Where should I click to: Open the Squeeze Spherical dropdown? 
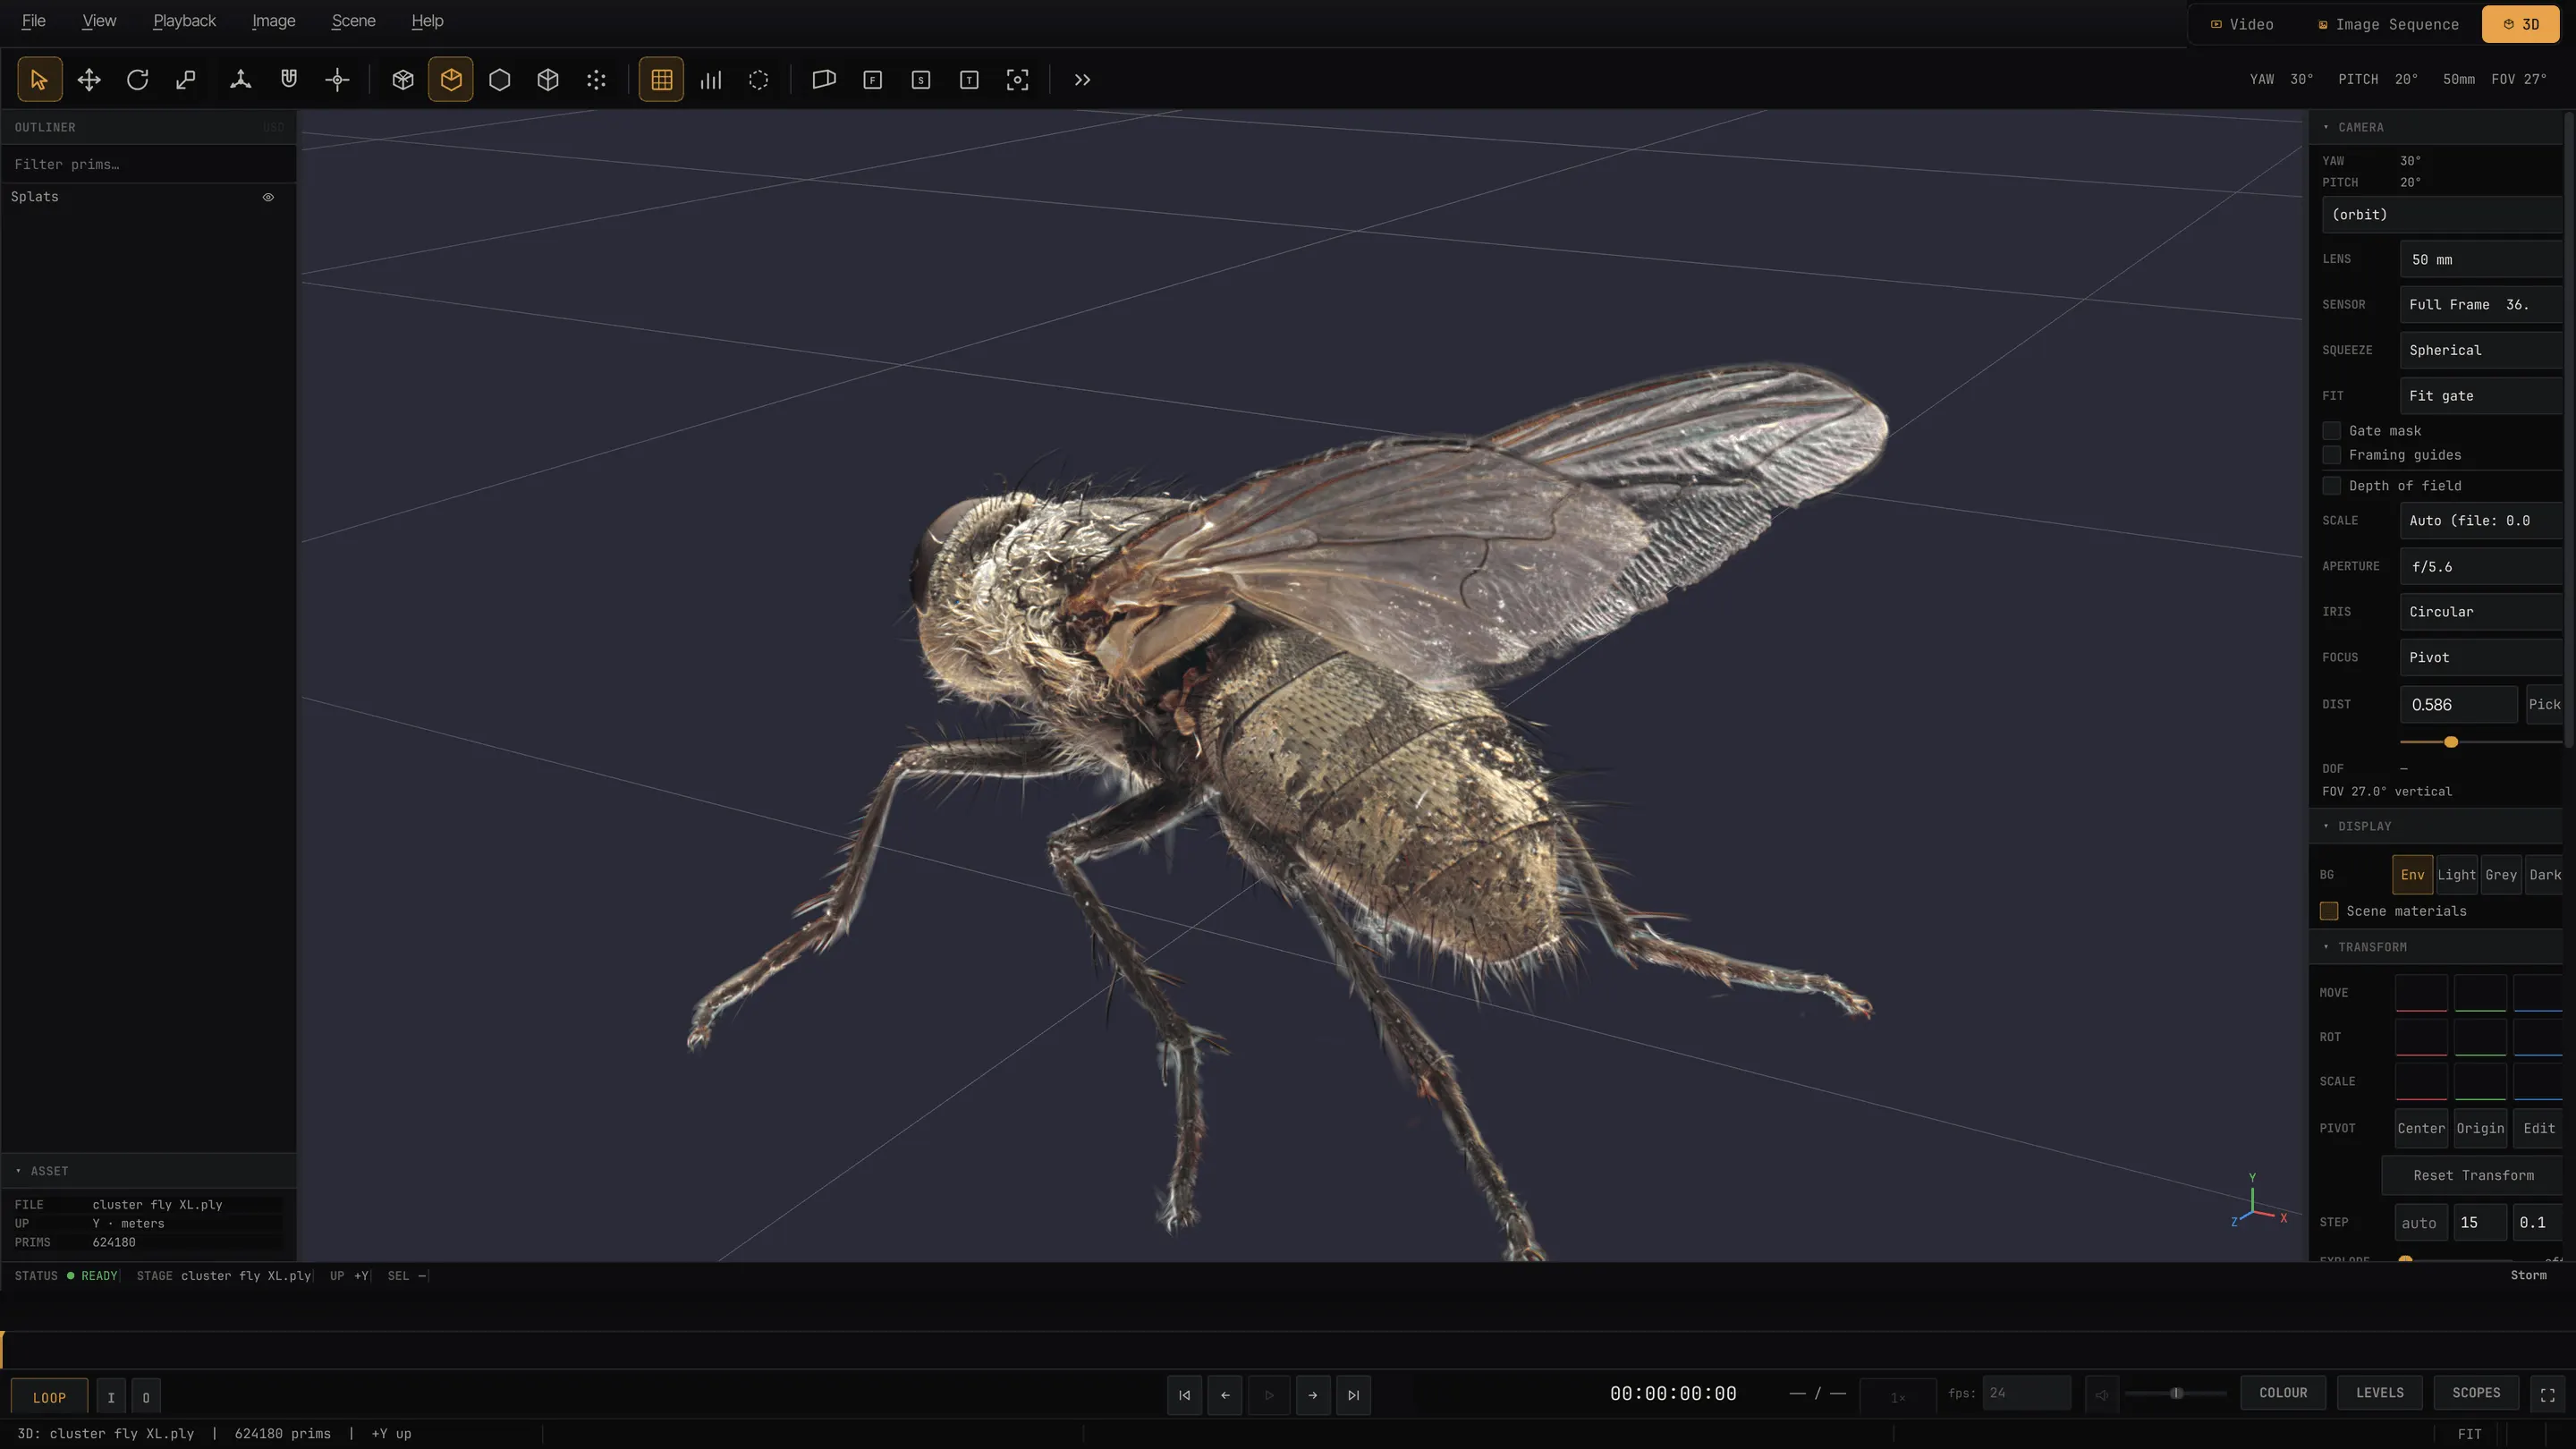pyautogui.click(x=2480, y=350)
